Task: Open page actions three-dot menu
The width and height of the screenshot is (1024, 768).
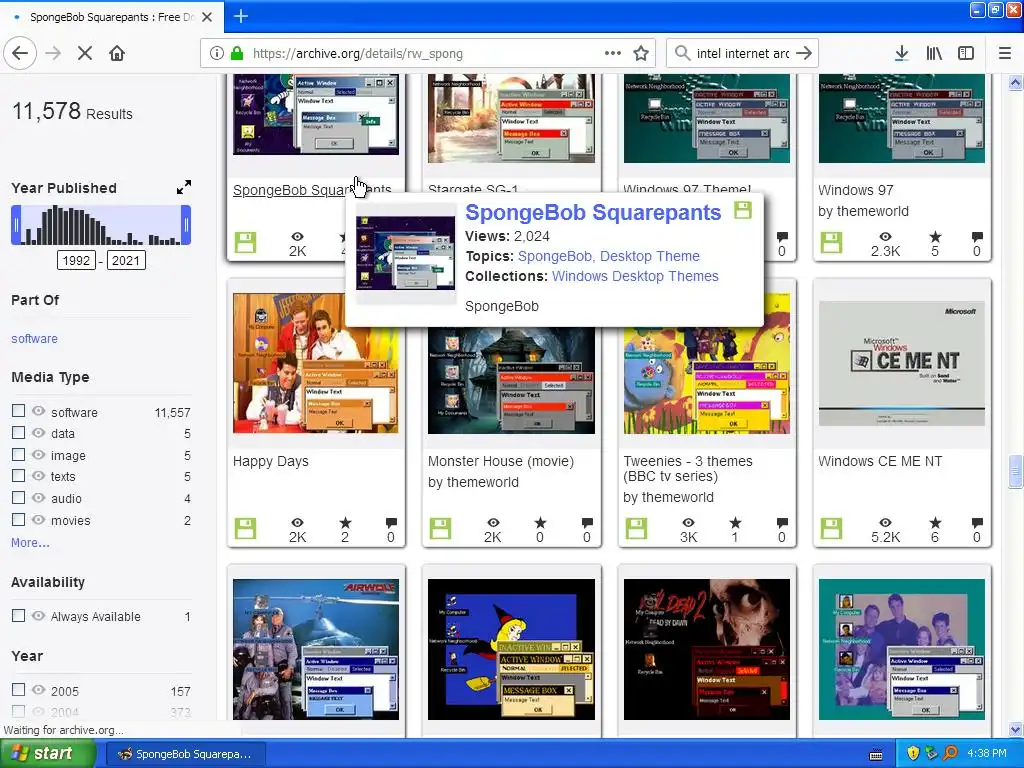Action: point(613,53)
